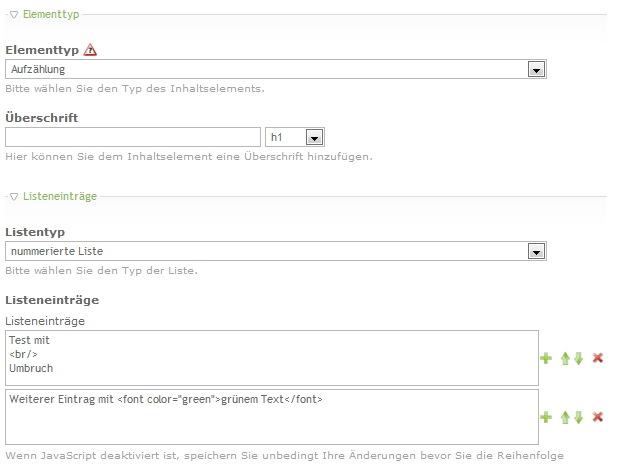618x475 pixels.
Task: Collapse the Listeneinträge section
Action: point(14,196)
